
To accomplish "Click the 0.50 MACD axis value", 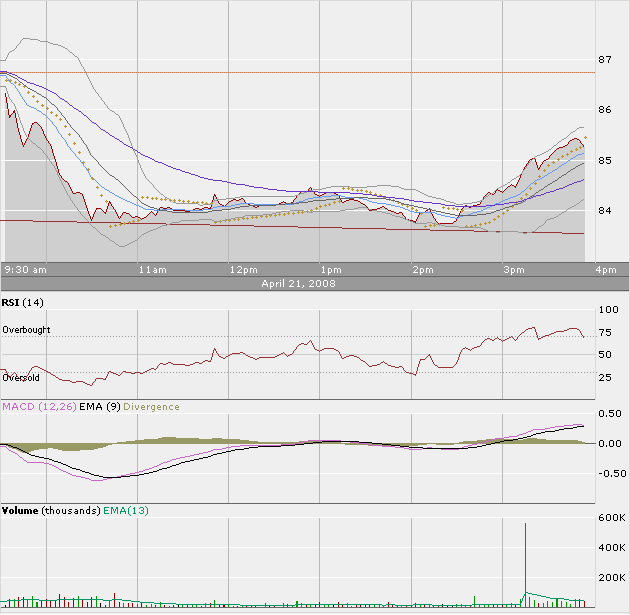I will coord(610,413).
